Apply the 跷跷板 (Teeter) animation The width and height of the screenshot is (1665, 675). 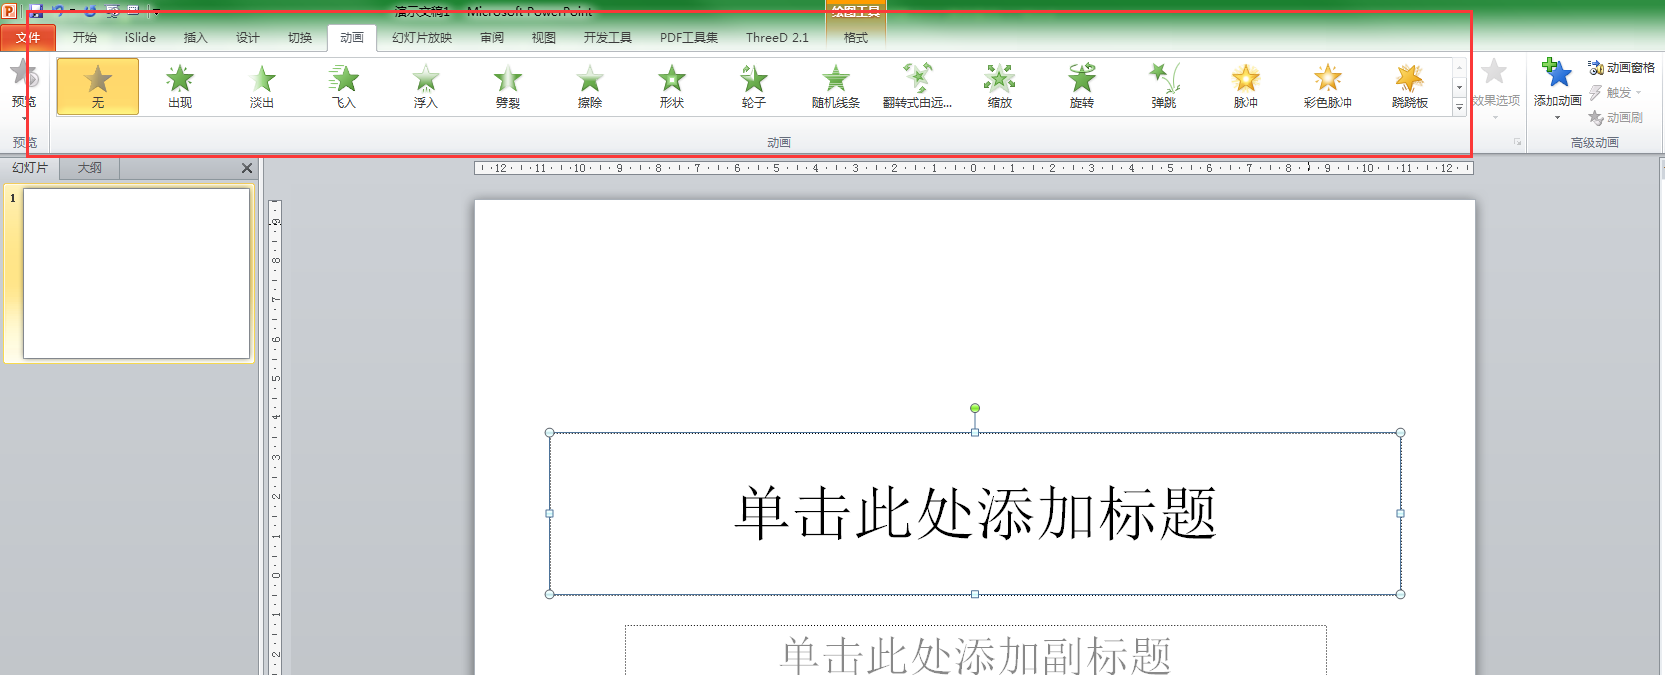(1410, 86)
